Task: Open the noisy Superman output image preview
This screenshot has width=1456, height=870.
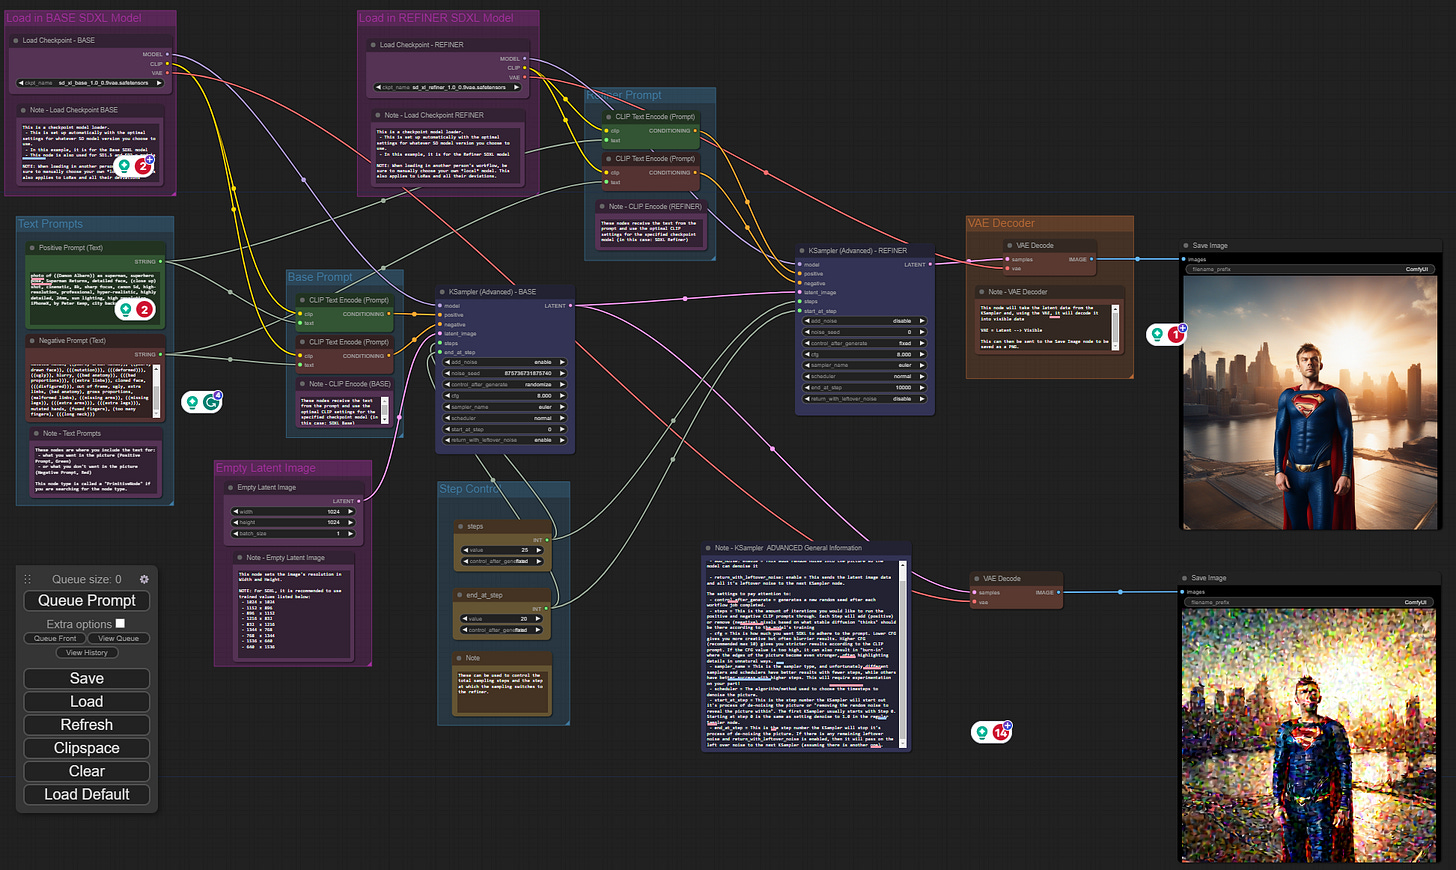Action: [x=1308, y=736]
